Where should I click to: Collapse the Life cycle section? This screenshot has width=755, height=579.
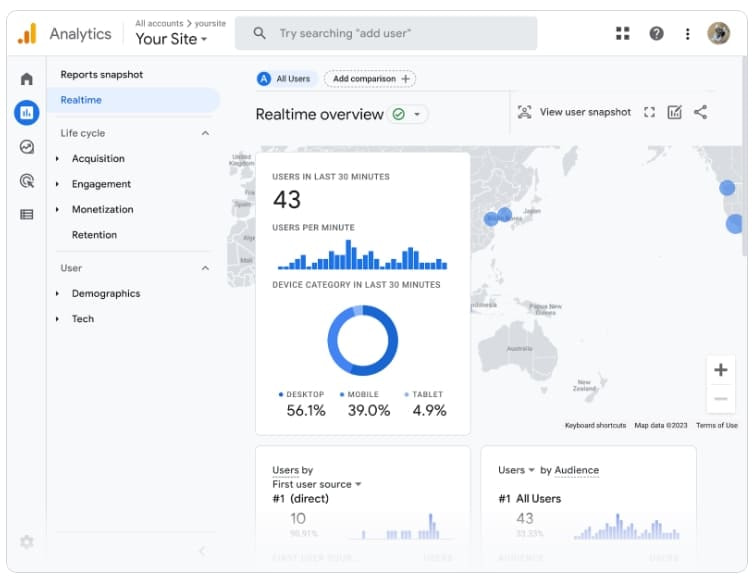[x=205, y=133]
